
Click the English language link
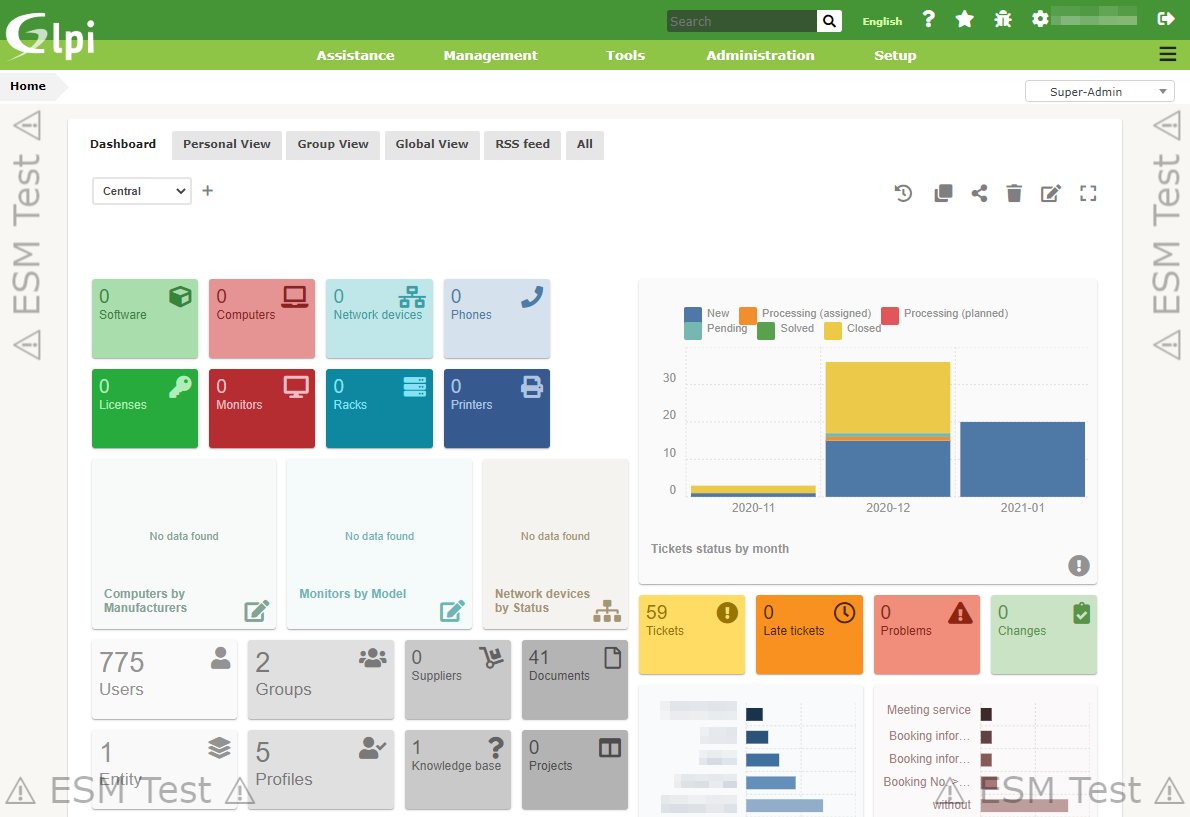(x=882, y=21)
